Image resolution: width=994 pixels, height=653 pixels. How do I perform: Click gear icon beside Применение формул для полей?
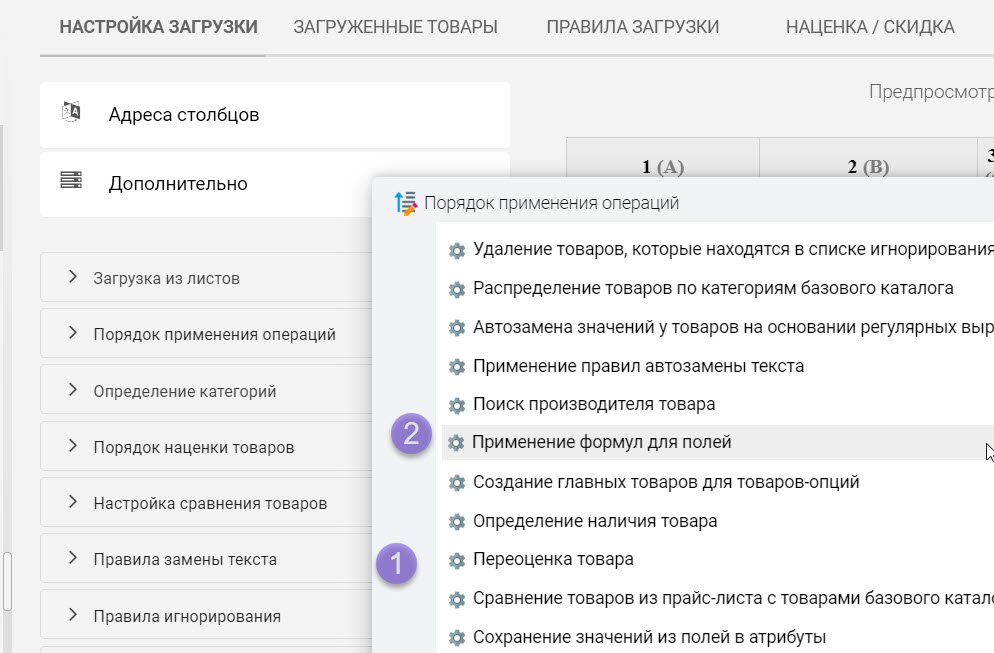[456, 443]
